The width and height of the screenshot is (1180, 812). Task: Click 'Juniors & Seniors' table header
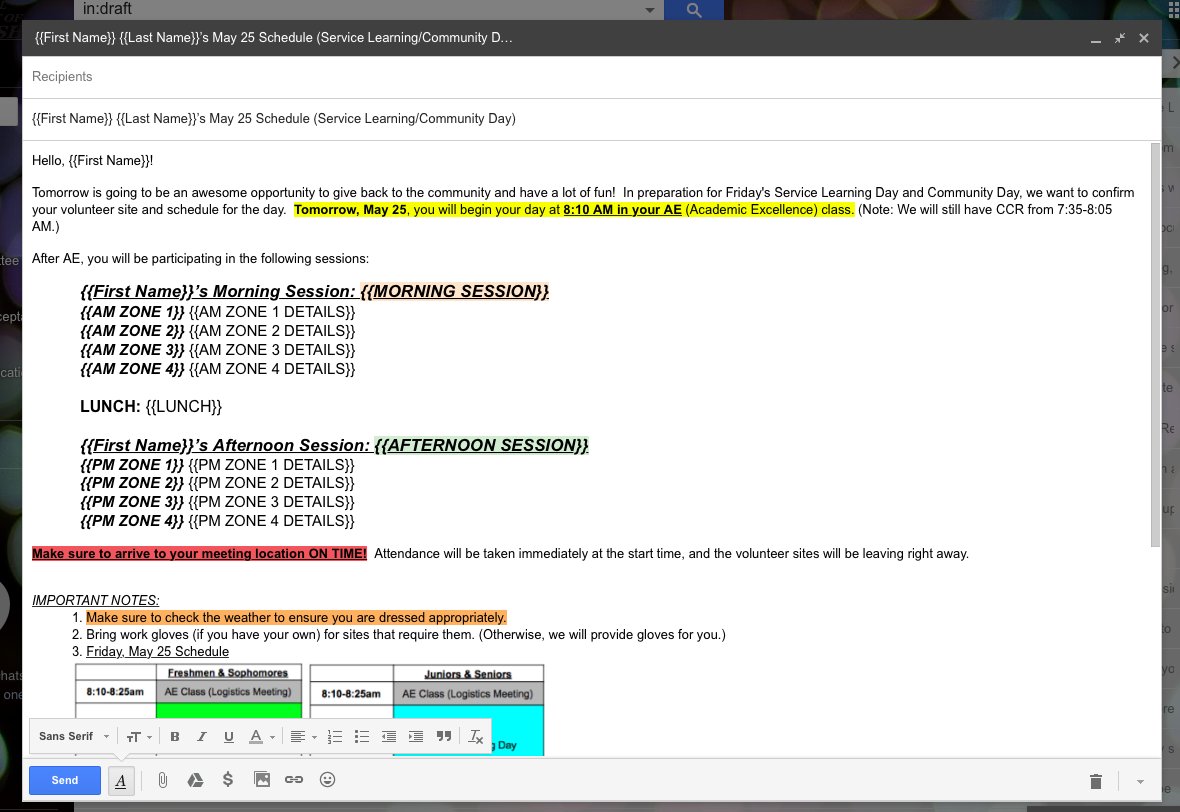[x=467, y=674]
